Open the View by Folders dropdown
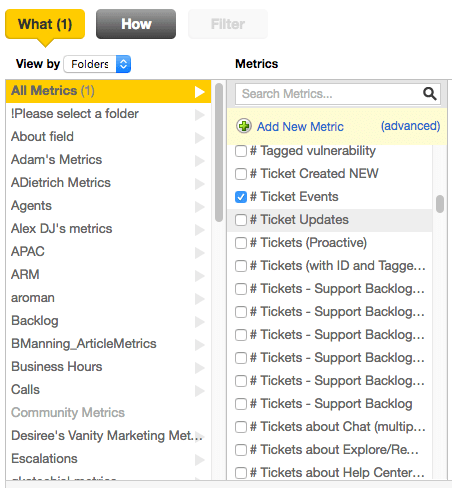Screen dimensions: 452x488 [x=97, y=64]
